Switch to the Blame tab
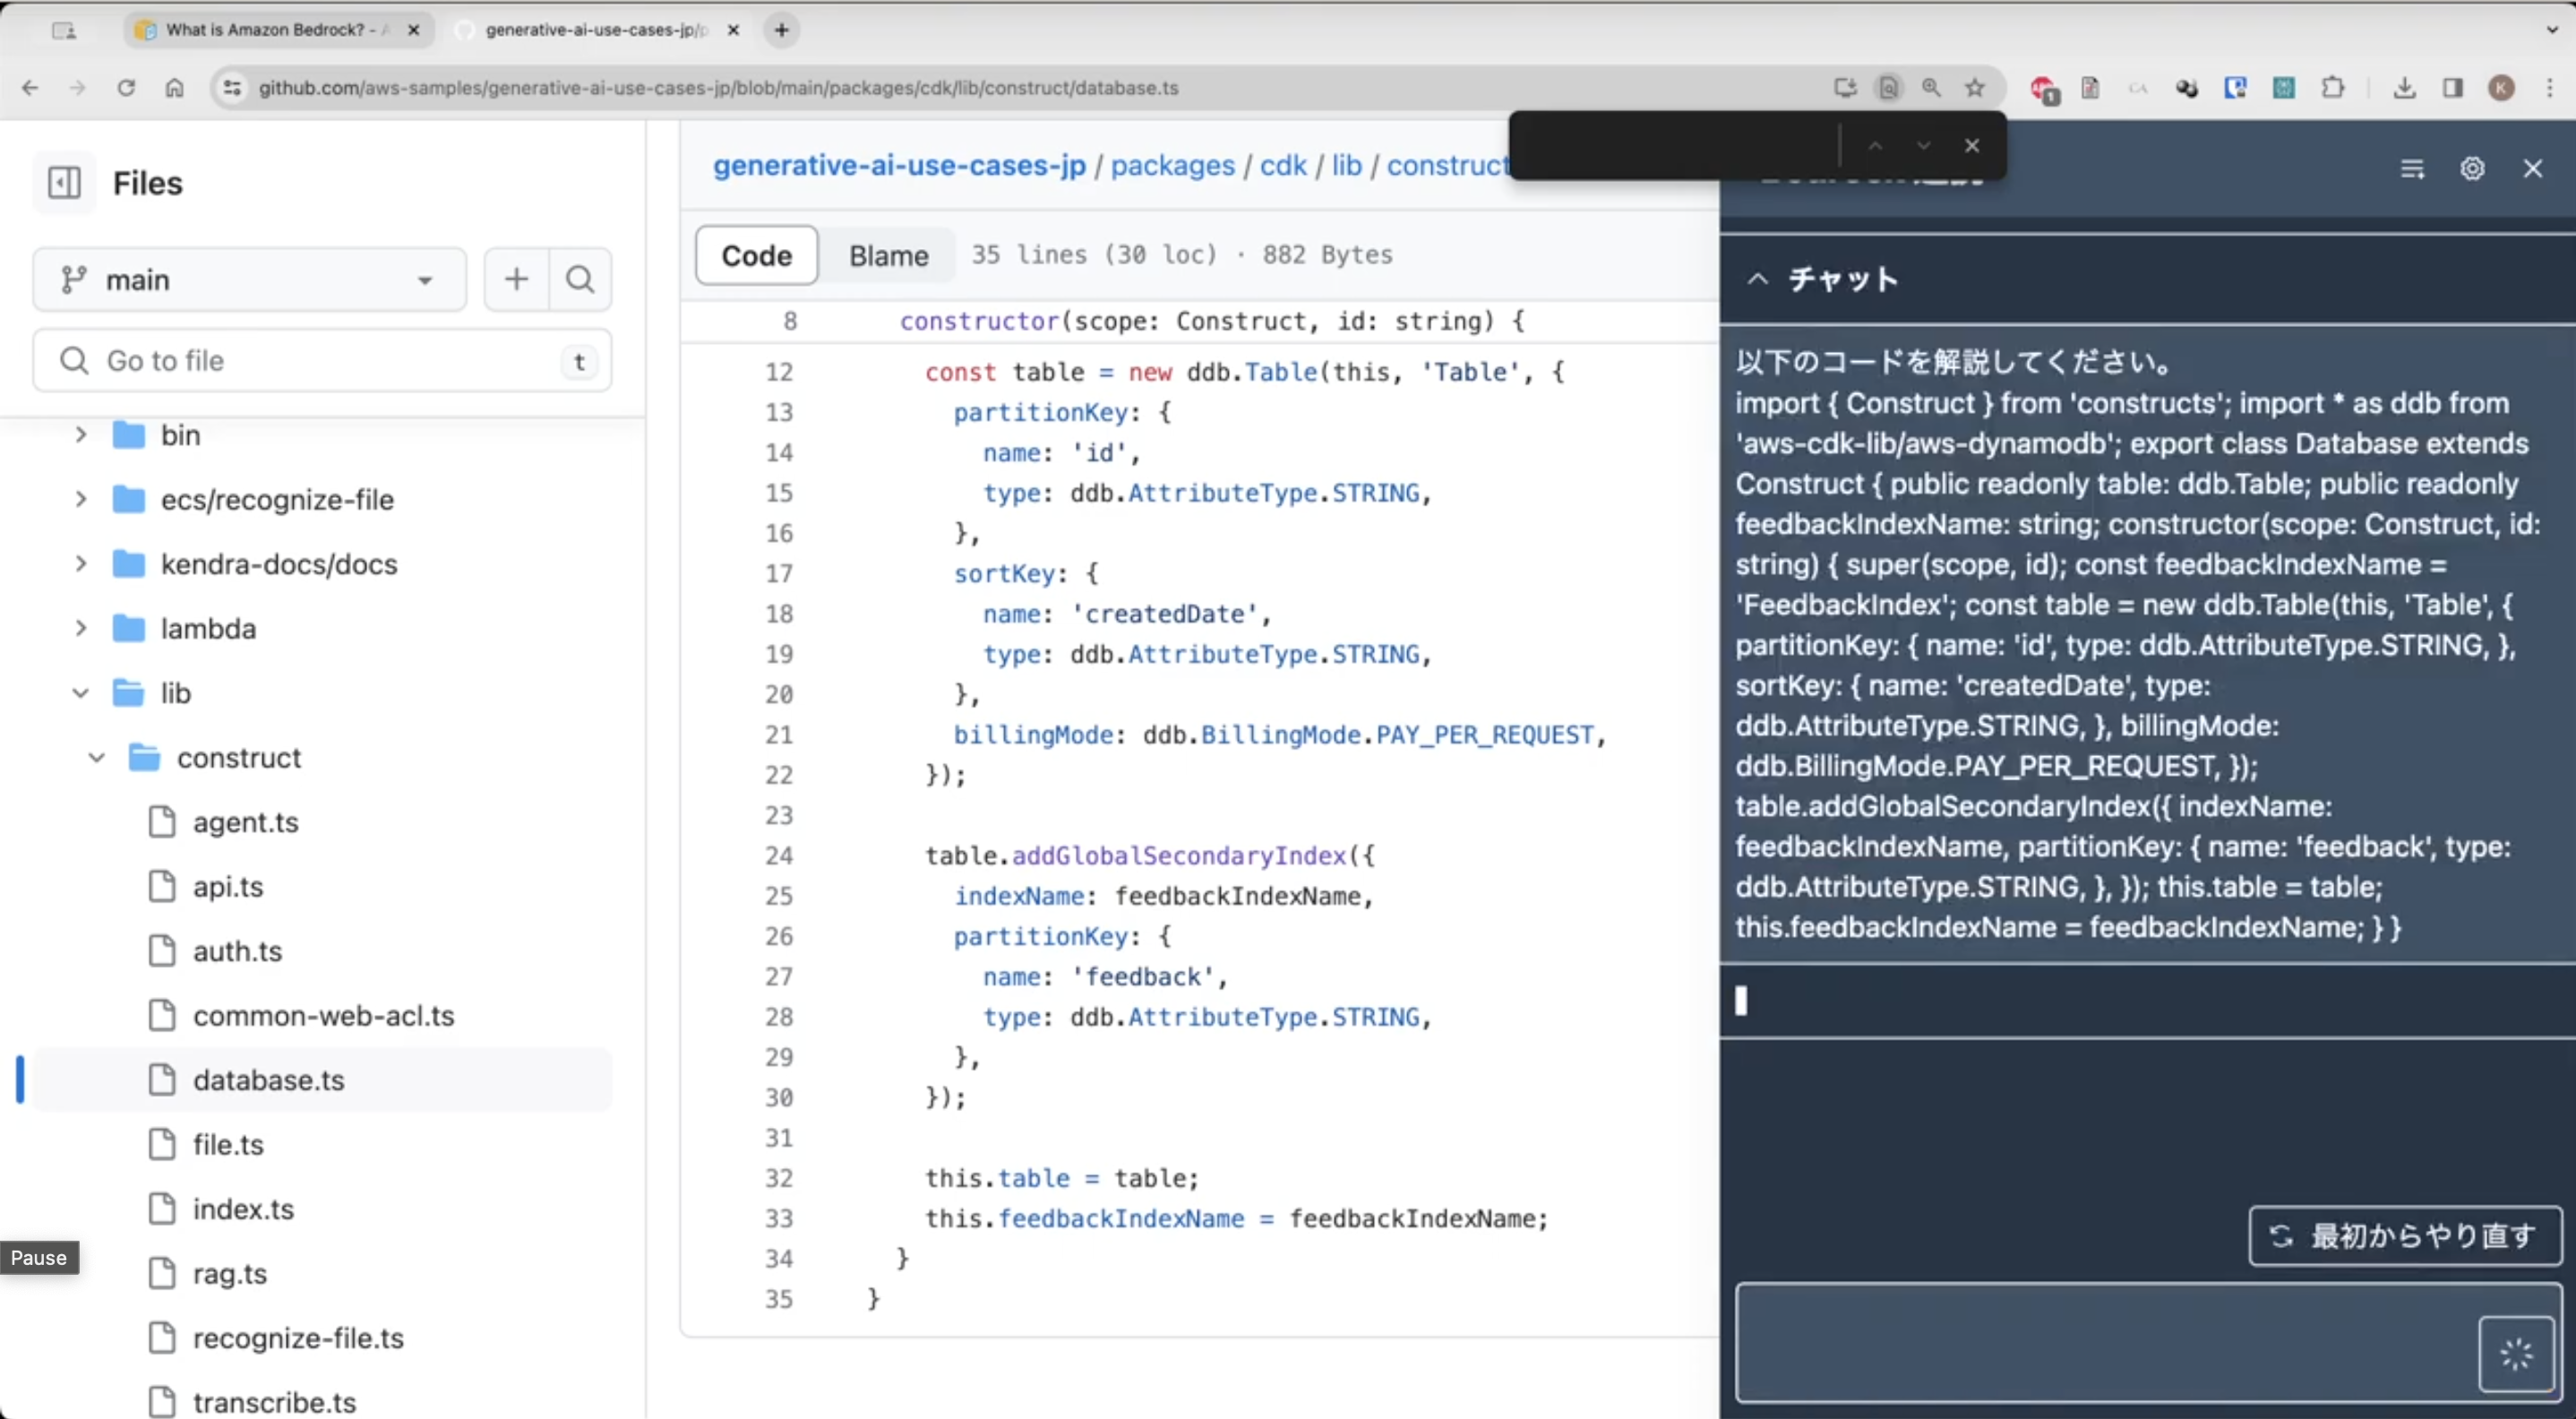Image resolution: width=2576 pixels, height=1419 pixels. pyautogui.click(x=888, y=256)
